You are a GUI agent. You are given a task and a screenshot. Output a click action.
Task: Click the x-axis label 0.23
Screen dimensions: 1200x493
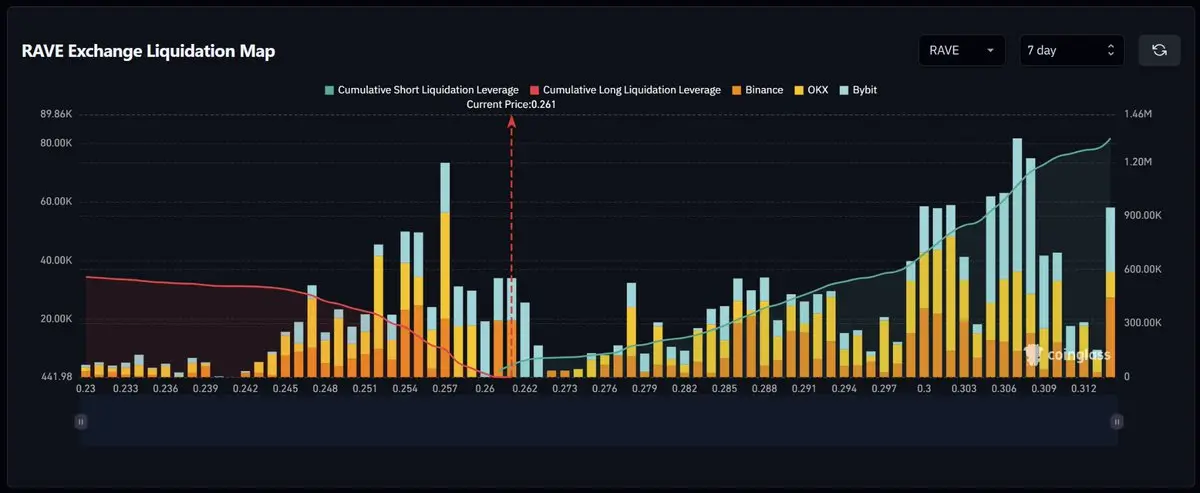coord(85,388)
